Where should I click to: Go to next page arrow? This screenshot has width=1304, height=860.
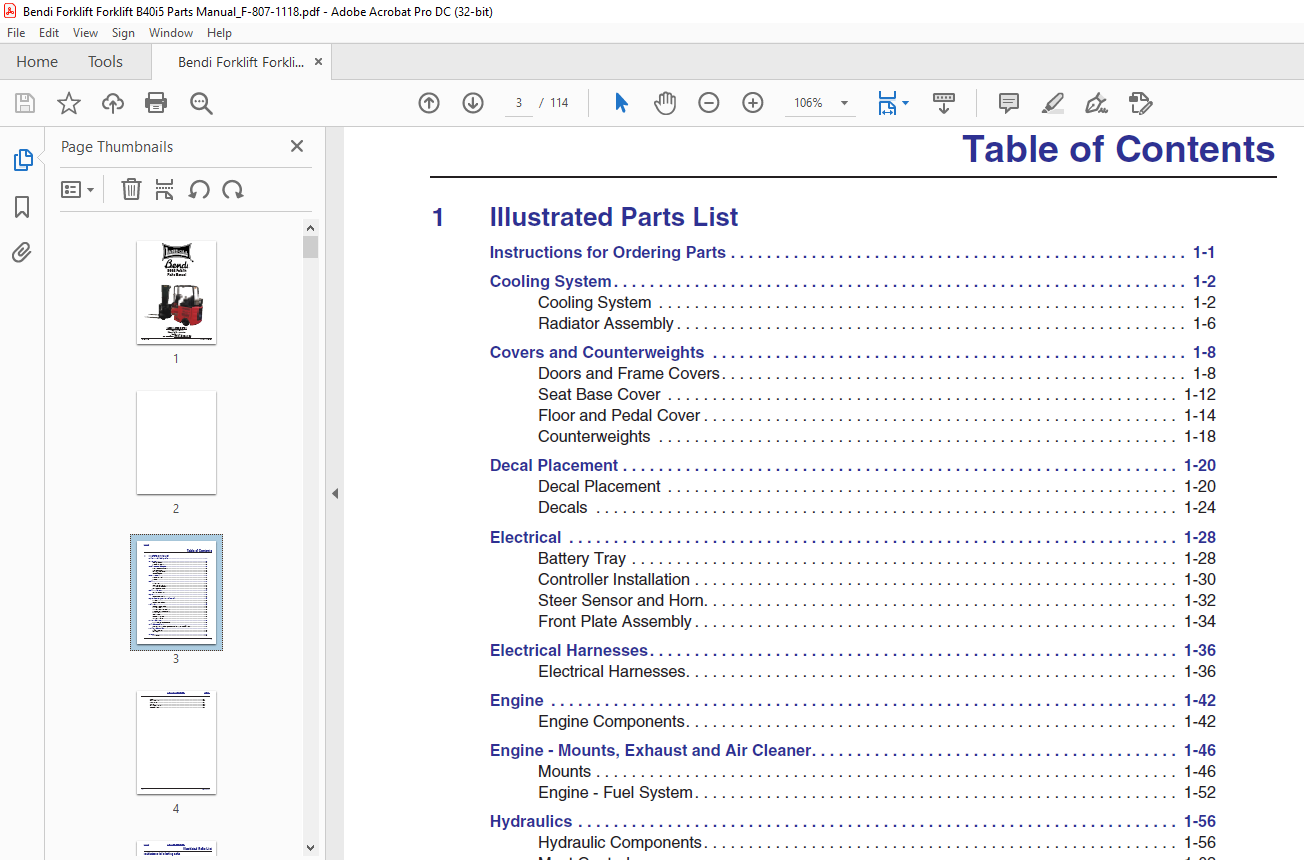click(x=473, y=103)
